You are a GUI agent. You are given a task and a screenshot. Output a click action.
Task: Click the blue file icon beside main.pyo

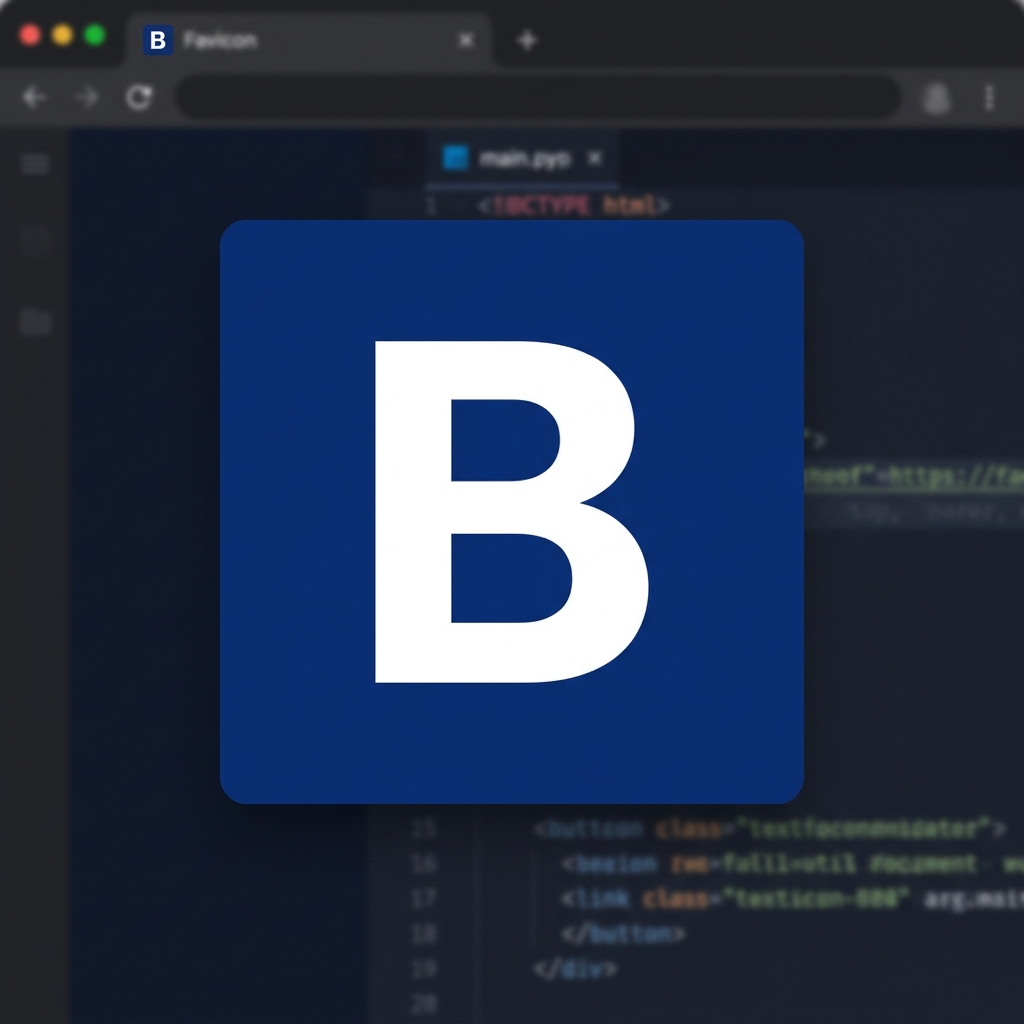(x=456, y=158)
